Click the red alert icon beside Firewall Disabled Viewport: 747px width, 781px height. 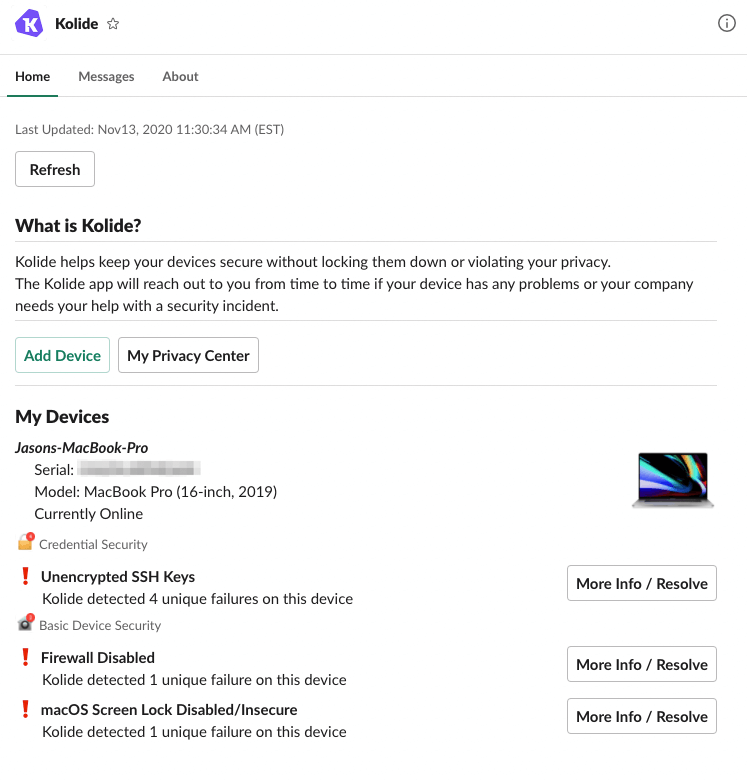tap(26, 658)
